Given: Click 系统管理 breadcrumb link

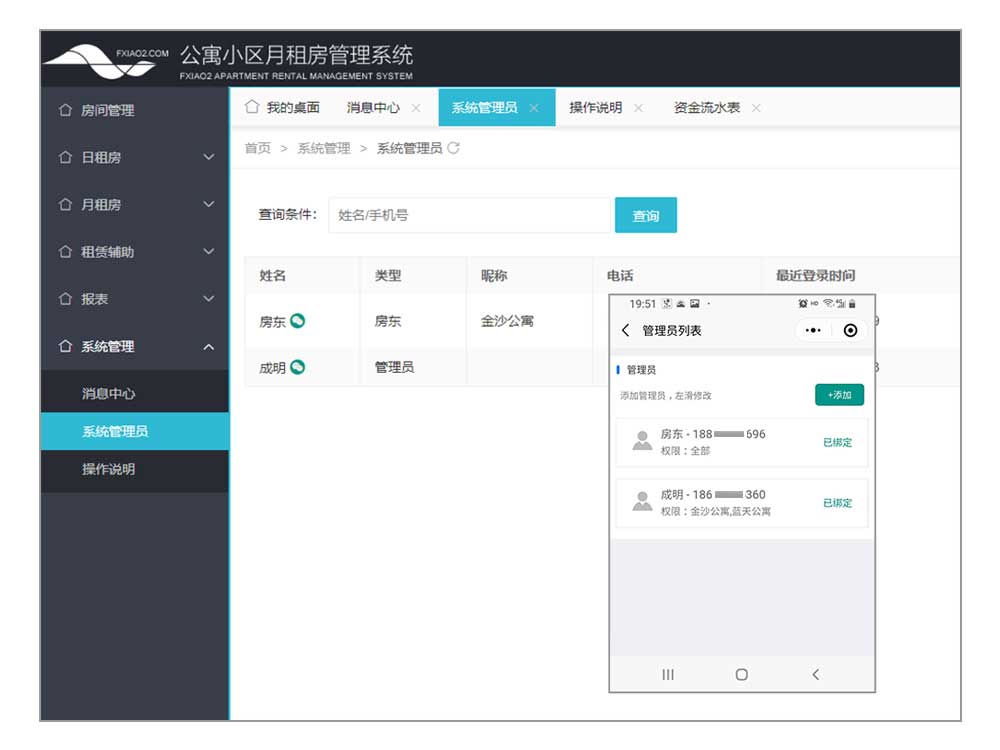Looking at the screenshot, I should click(x=324, y=148).
